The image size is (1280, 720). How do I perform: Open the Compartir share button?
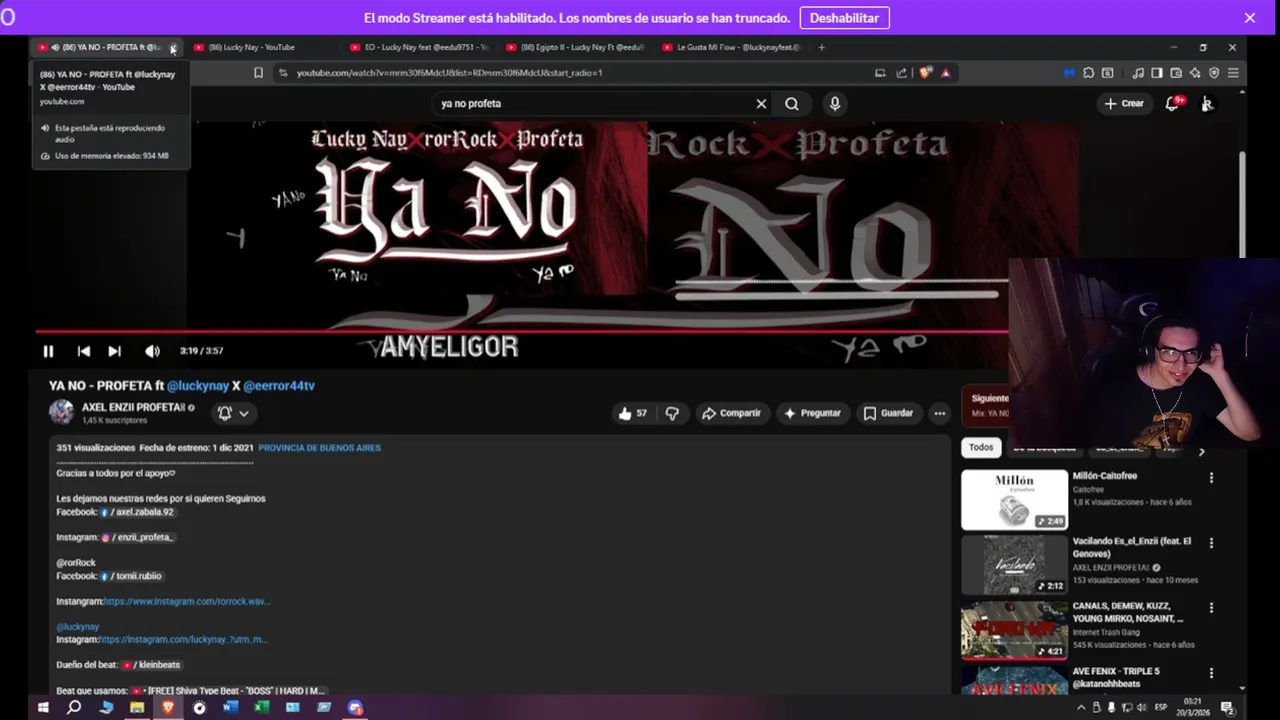pos(731,413)
